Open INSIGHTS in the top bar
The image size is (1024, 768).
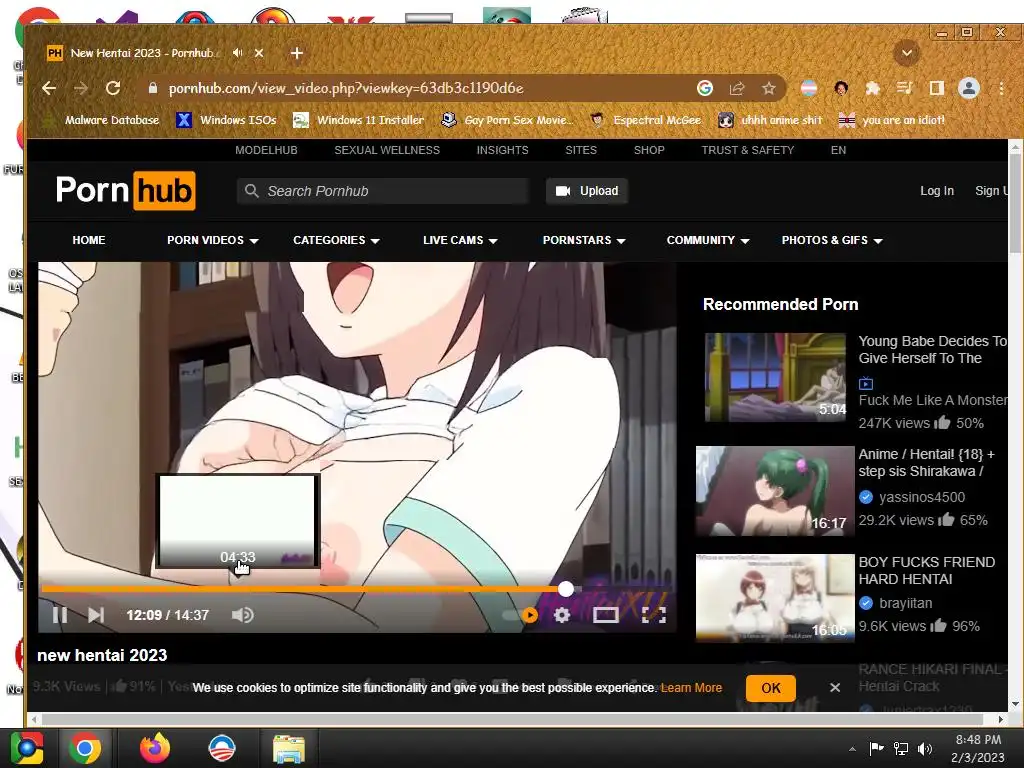tap(502, 150)
